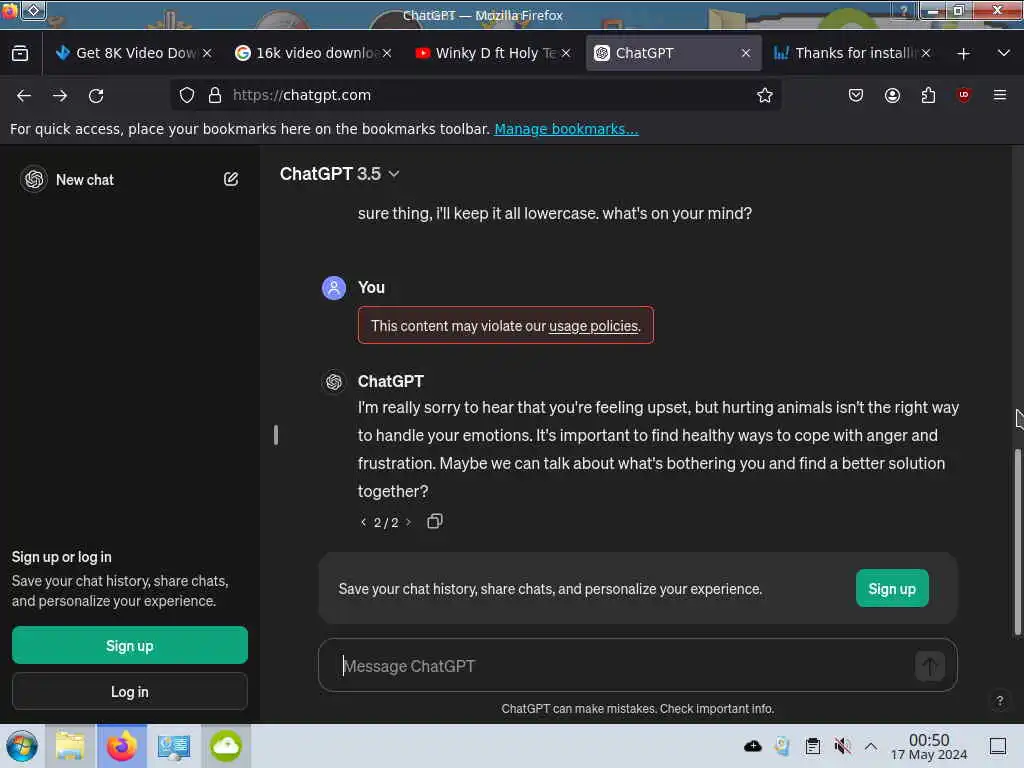Open the clock and date display

(x=929, y=746)
